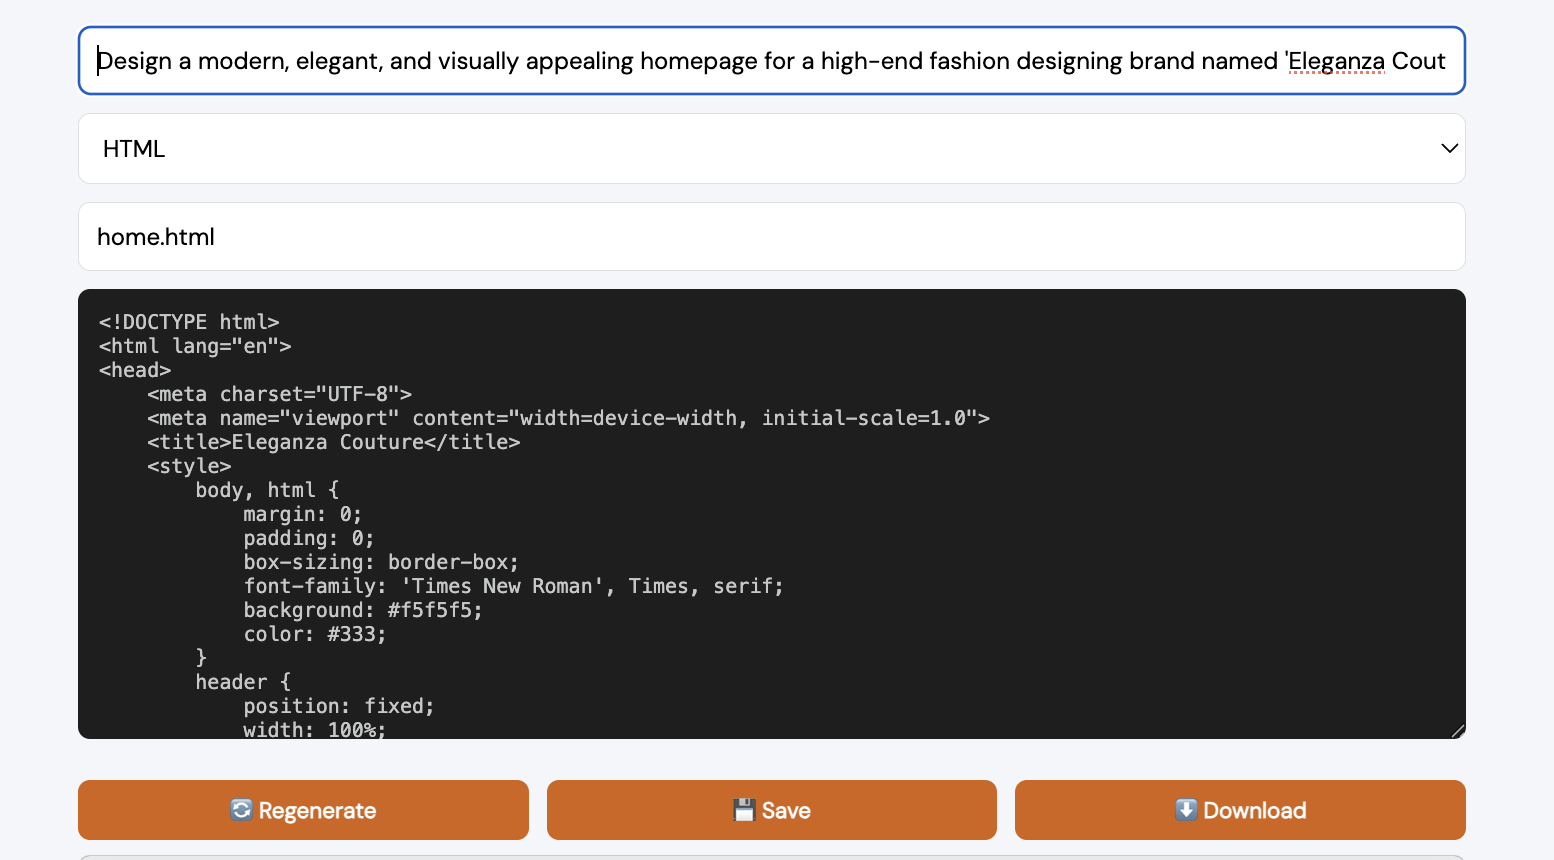Image resolution: width=1554 pixels, height=860 pixels.
Task: Click the misspelled word 'Eleganza' in prompt
Action: point(1336,61)
